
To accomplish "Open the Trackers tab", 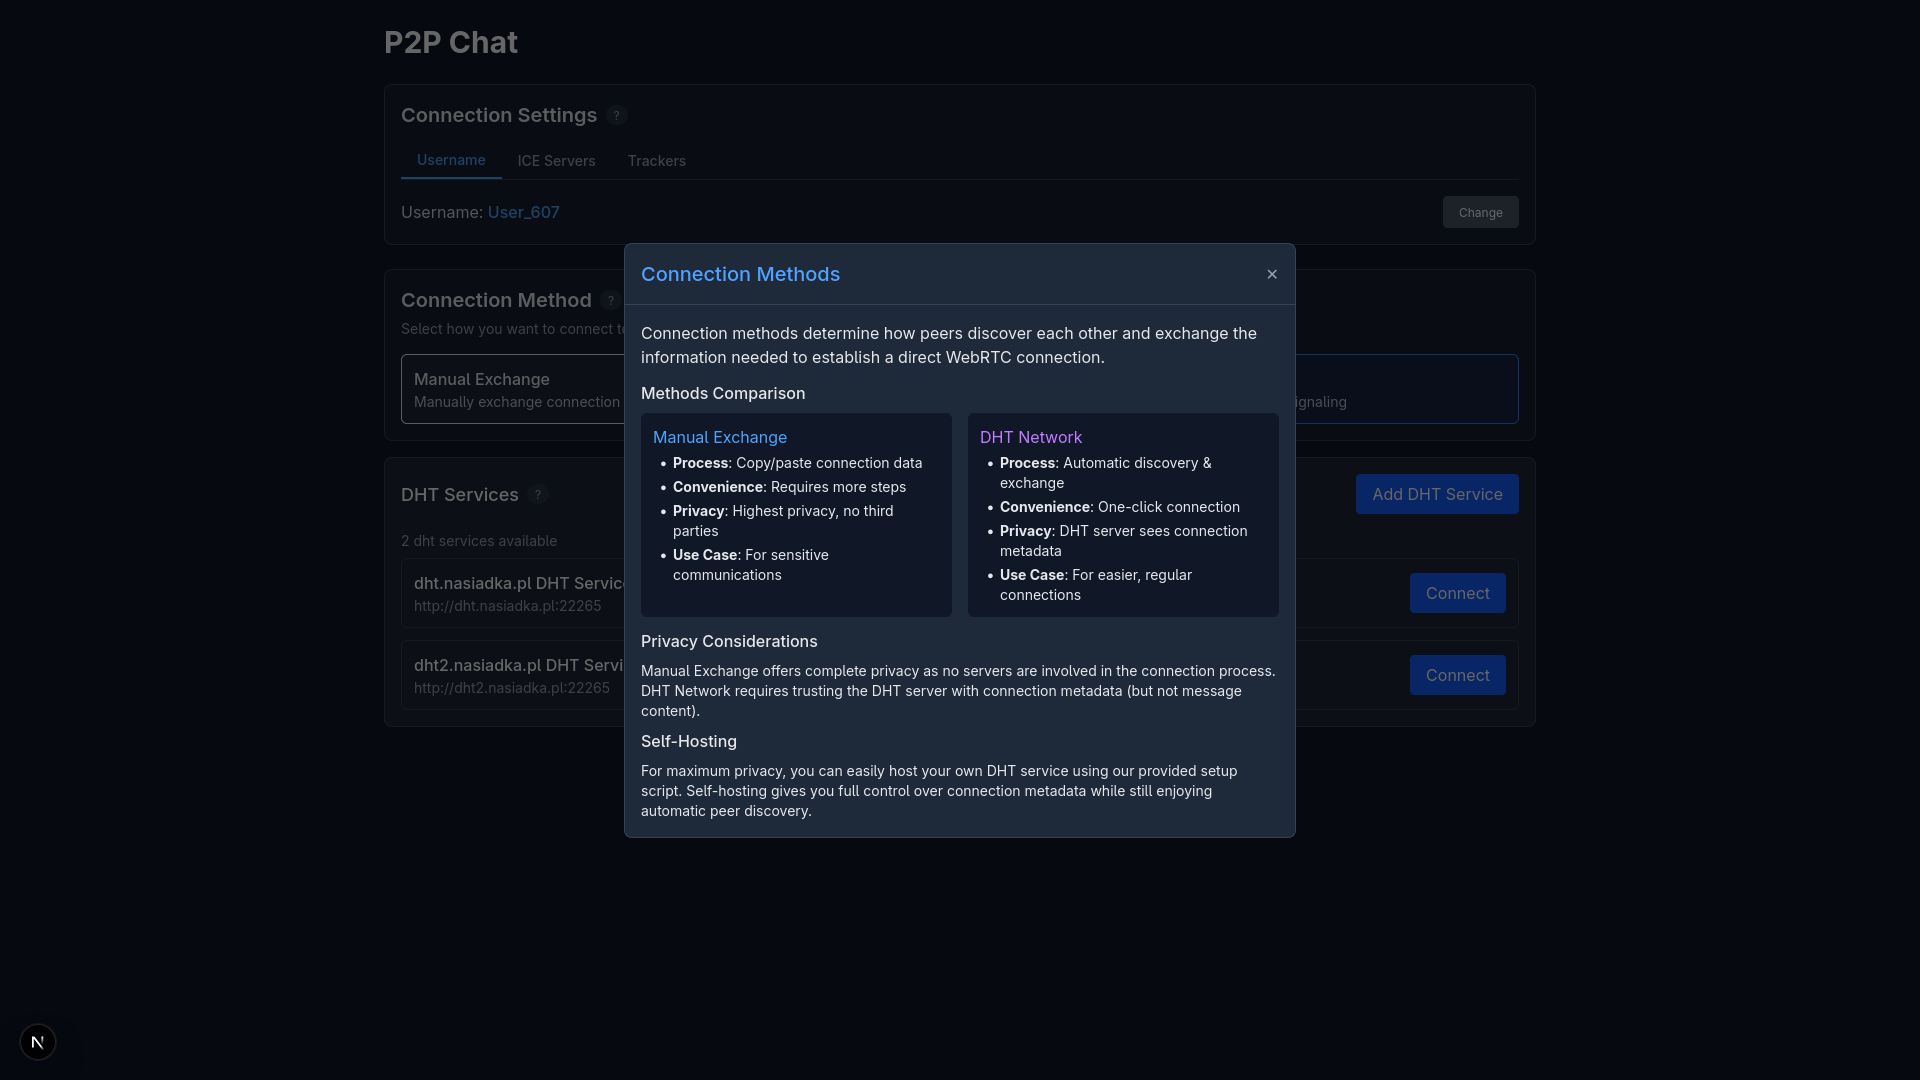I will coord(657,161).
